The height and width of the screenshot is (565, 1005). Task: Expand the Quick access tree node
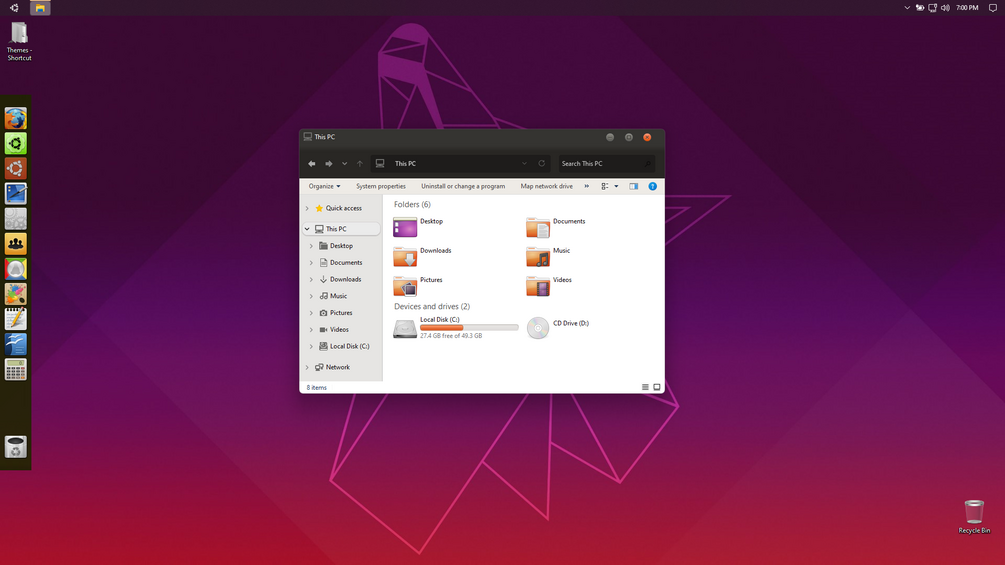[x=307, y=208]
